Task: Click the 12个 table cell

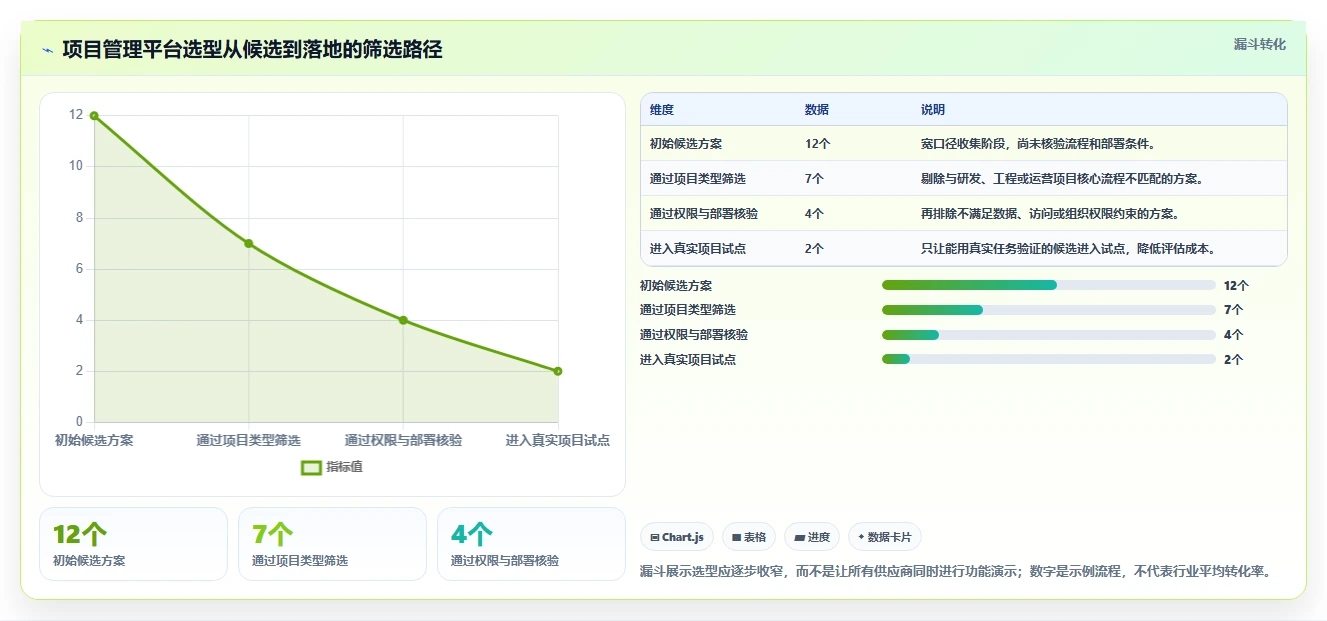Action: [818, 144]
